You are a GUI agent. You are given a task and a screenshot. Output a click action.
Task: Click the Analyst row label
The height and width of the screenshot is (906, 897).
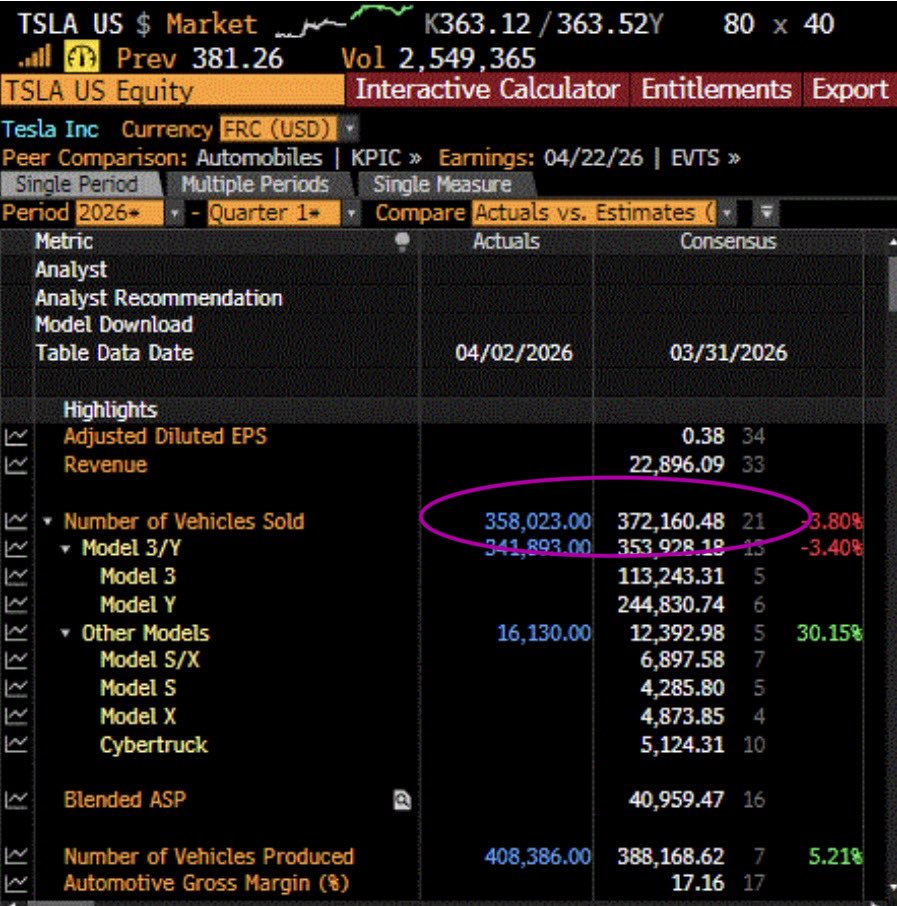[x=71, y=270]
